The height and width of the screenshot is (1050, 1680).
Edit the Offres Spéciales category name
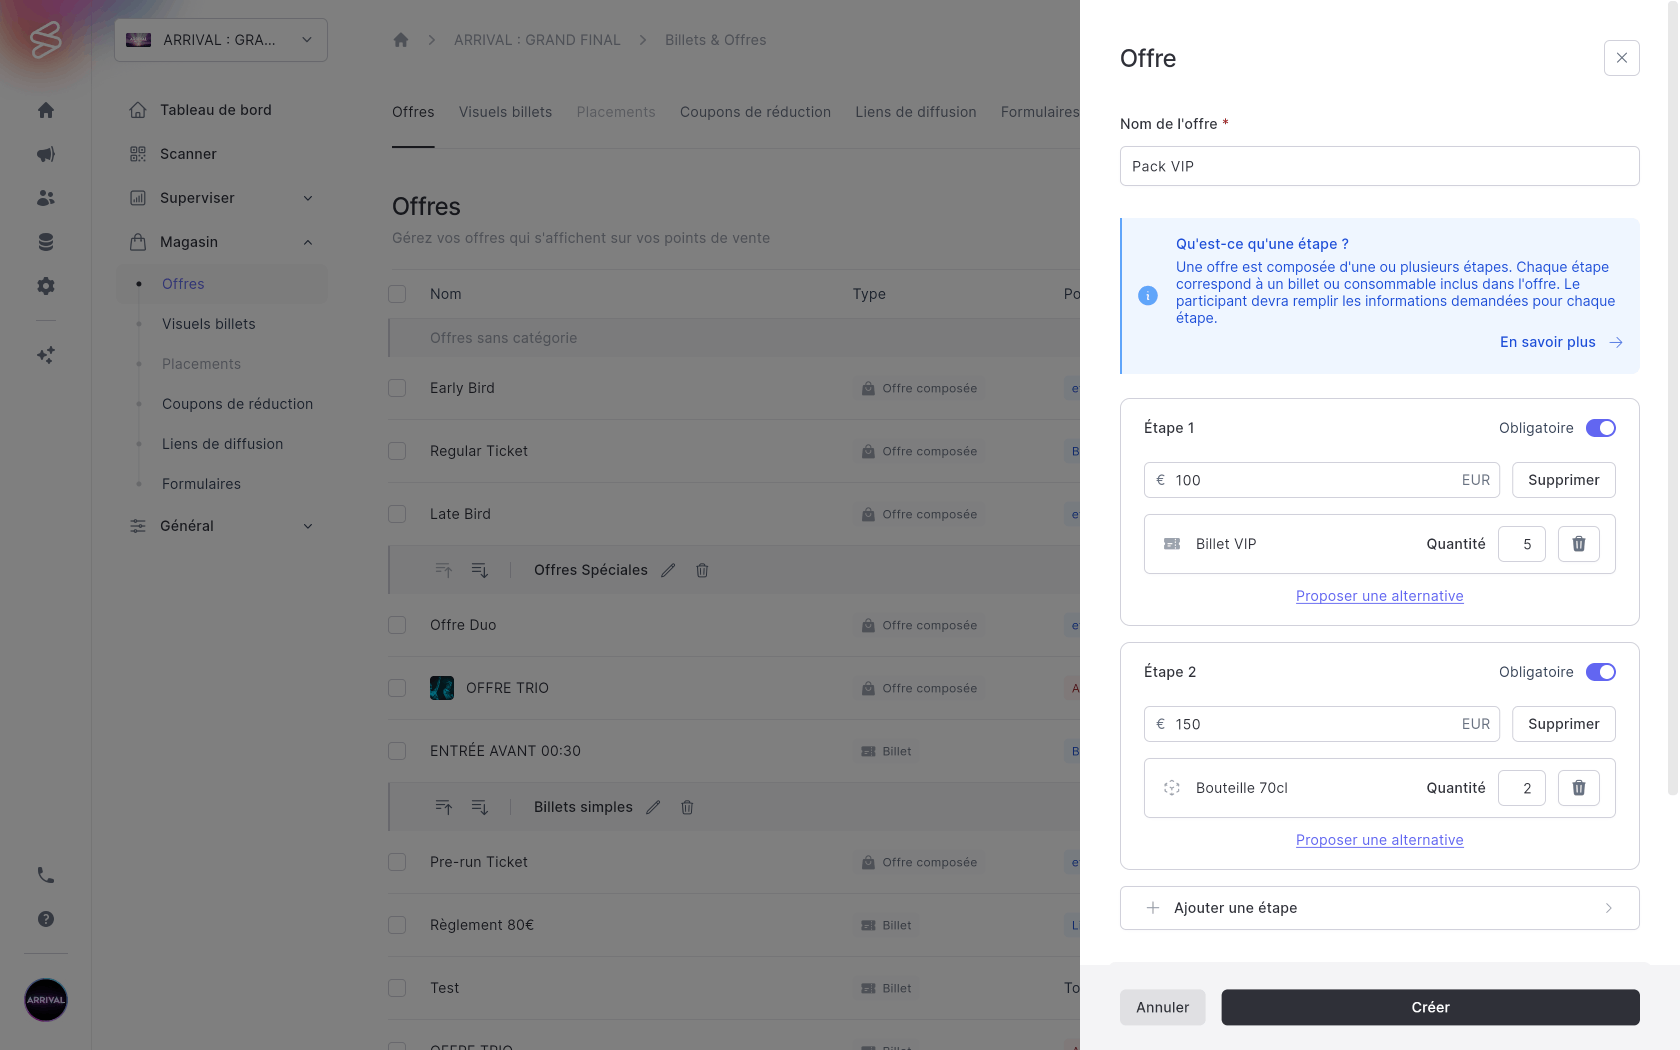pyautogui.click(x=668, y=570)
